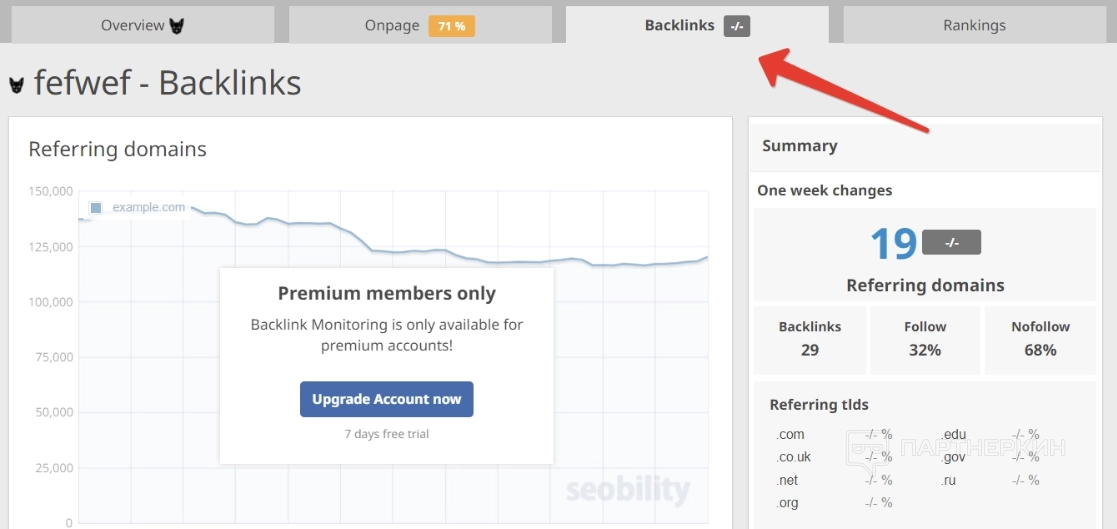Click the dog icon beside fefwef heading
This screenshot has height=529, width=1117.
coord(17,85)
